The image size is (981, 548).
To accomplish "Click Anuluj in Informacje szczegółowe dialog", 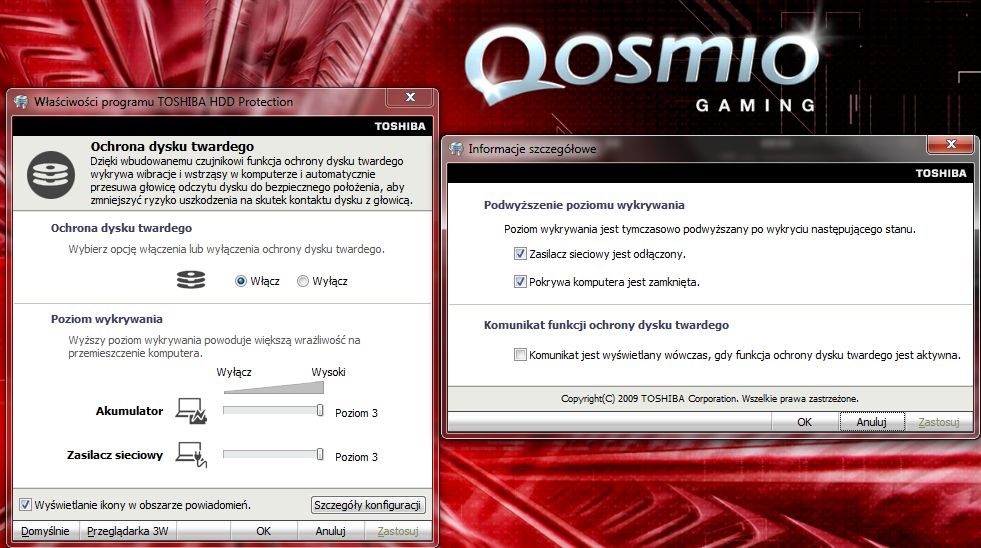I will pos(872,422).
